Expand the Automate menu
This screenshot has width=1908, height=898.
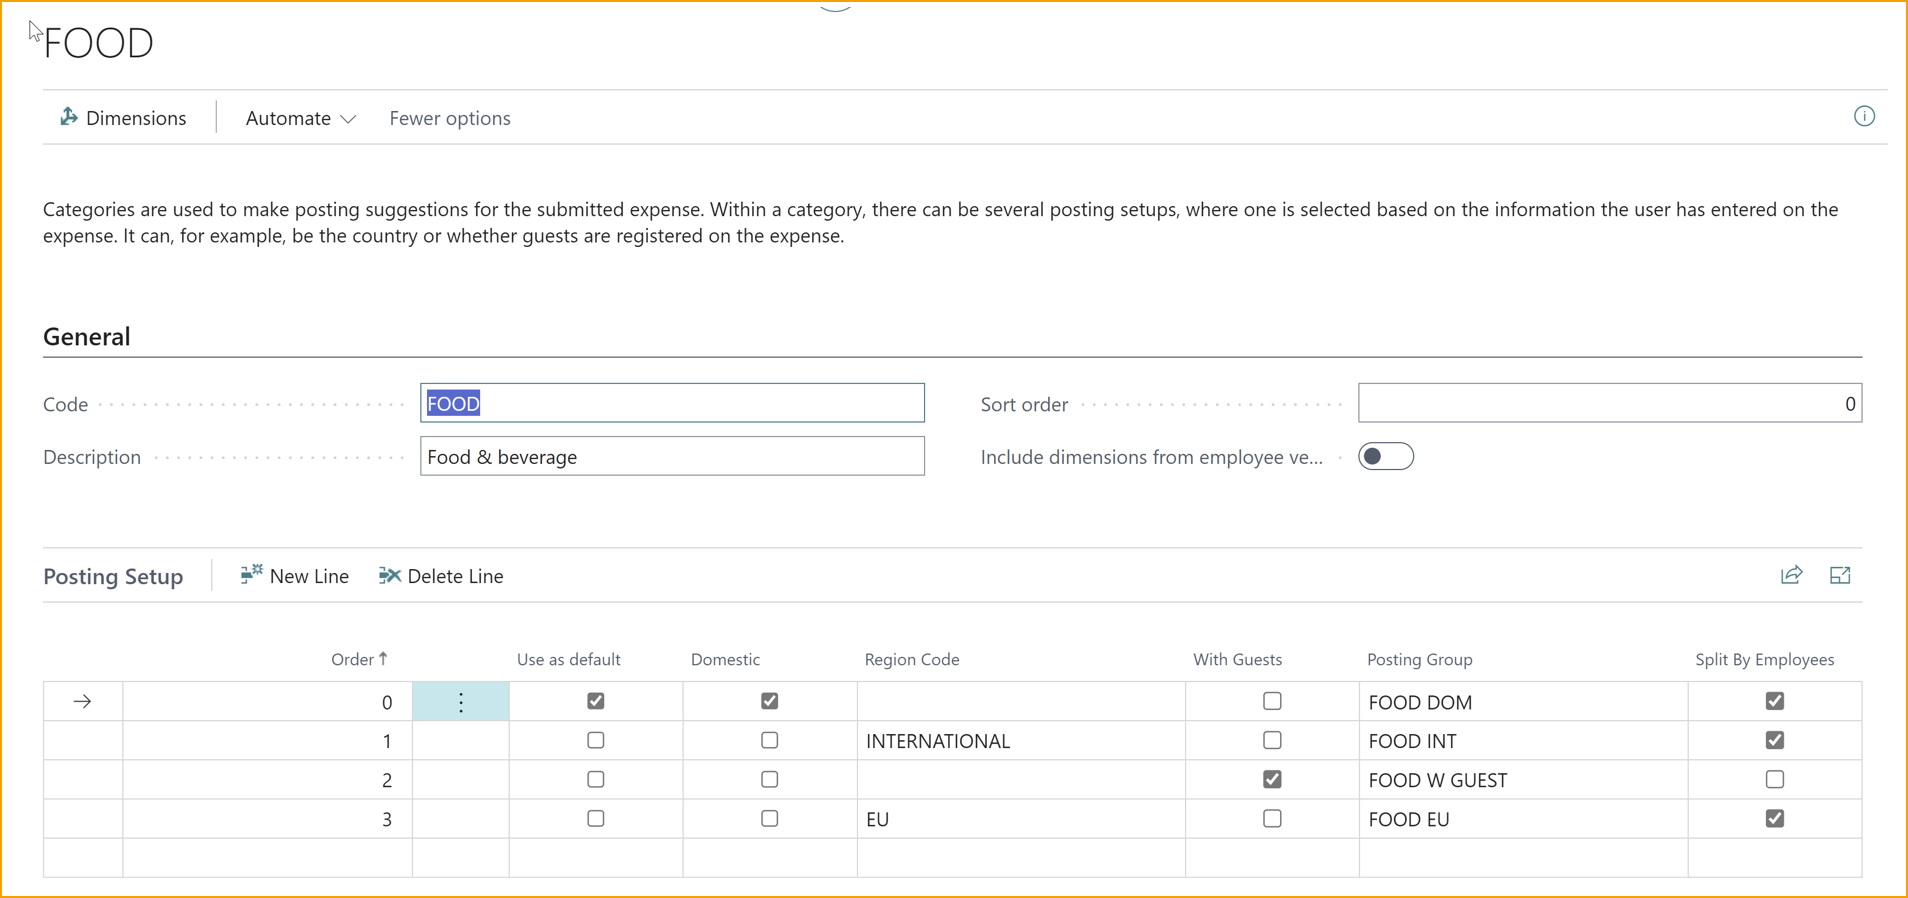[x=300, y=118]
